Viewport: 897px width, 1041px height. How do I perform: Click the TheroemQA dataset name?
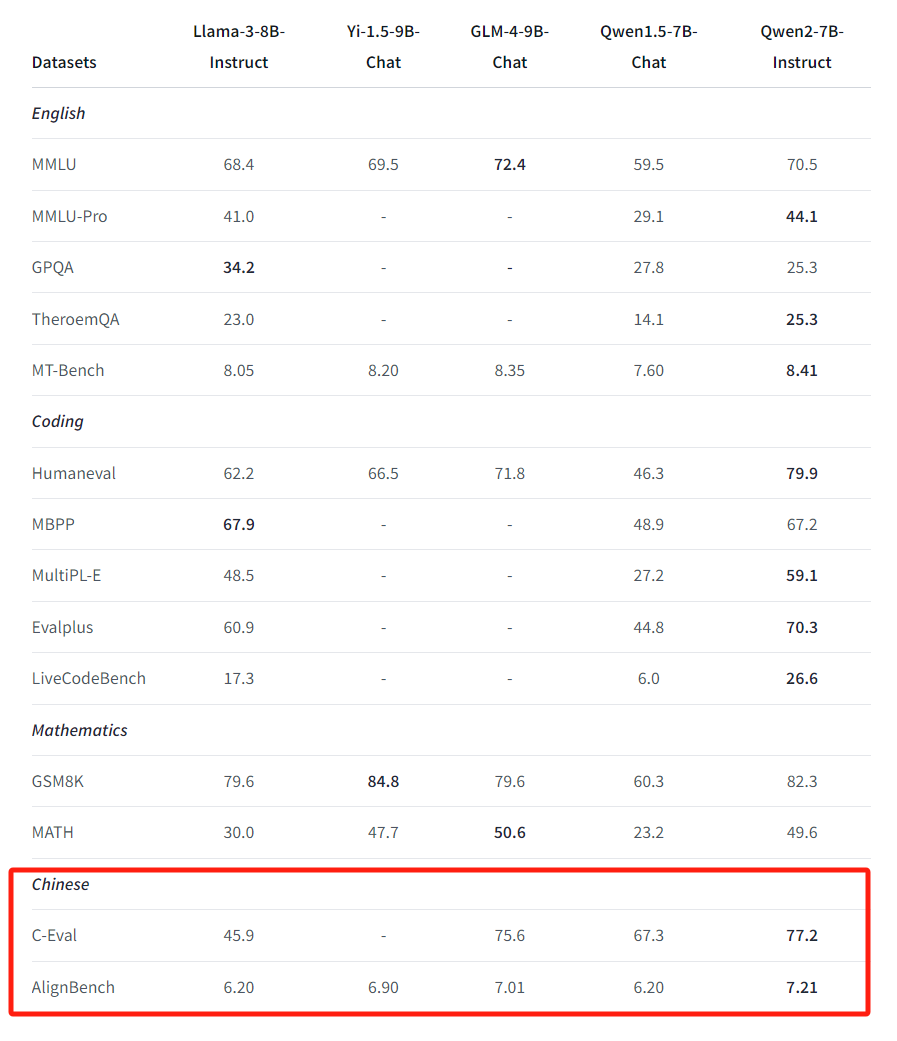pyautogui.click(x=76, y=319)
